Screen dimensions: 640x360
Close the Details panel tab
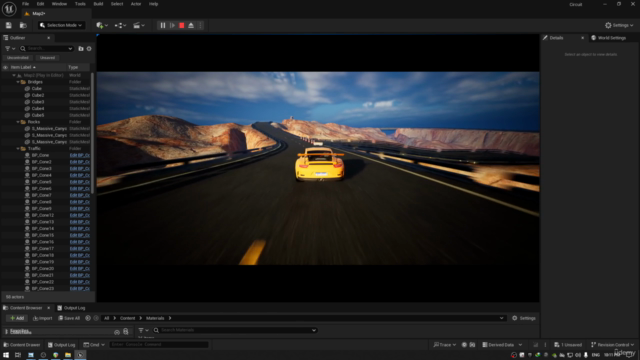tap(582, 38)
